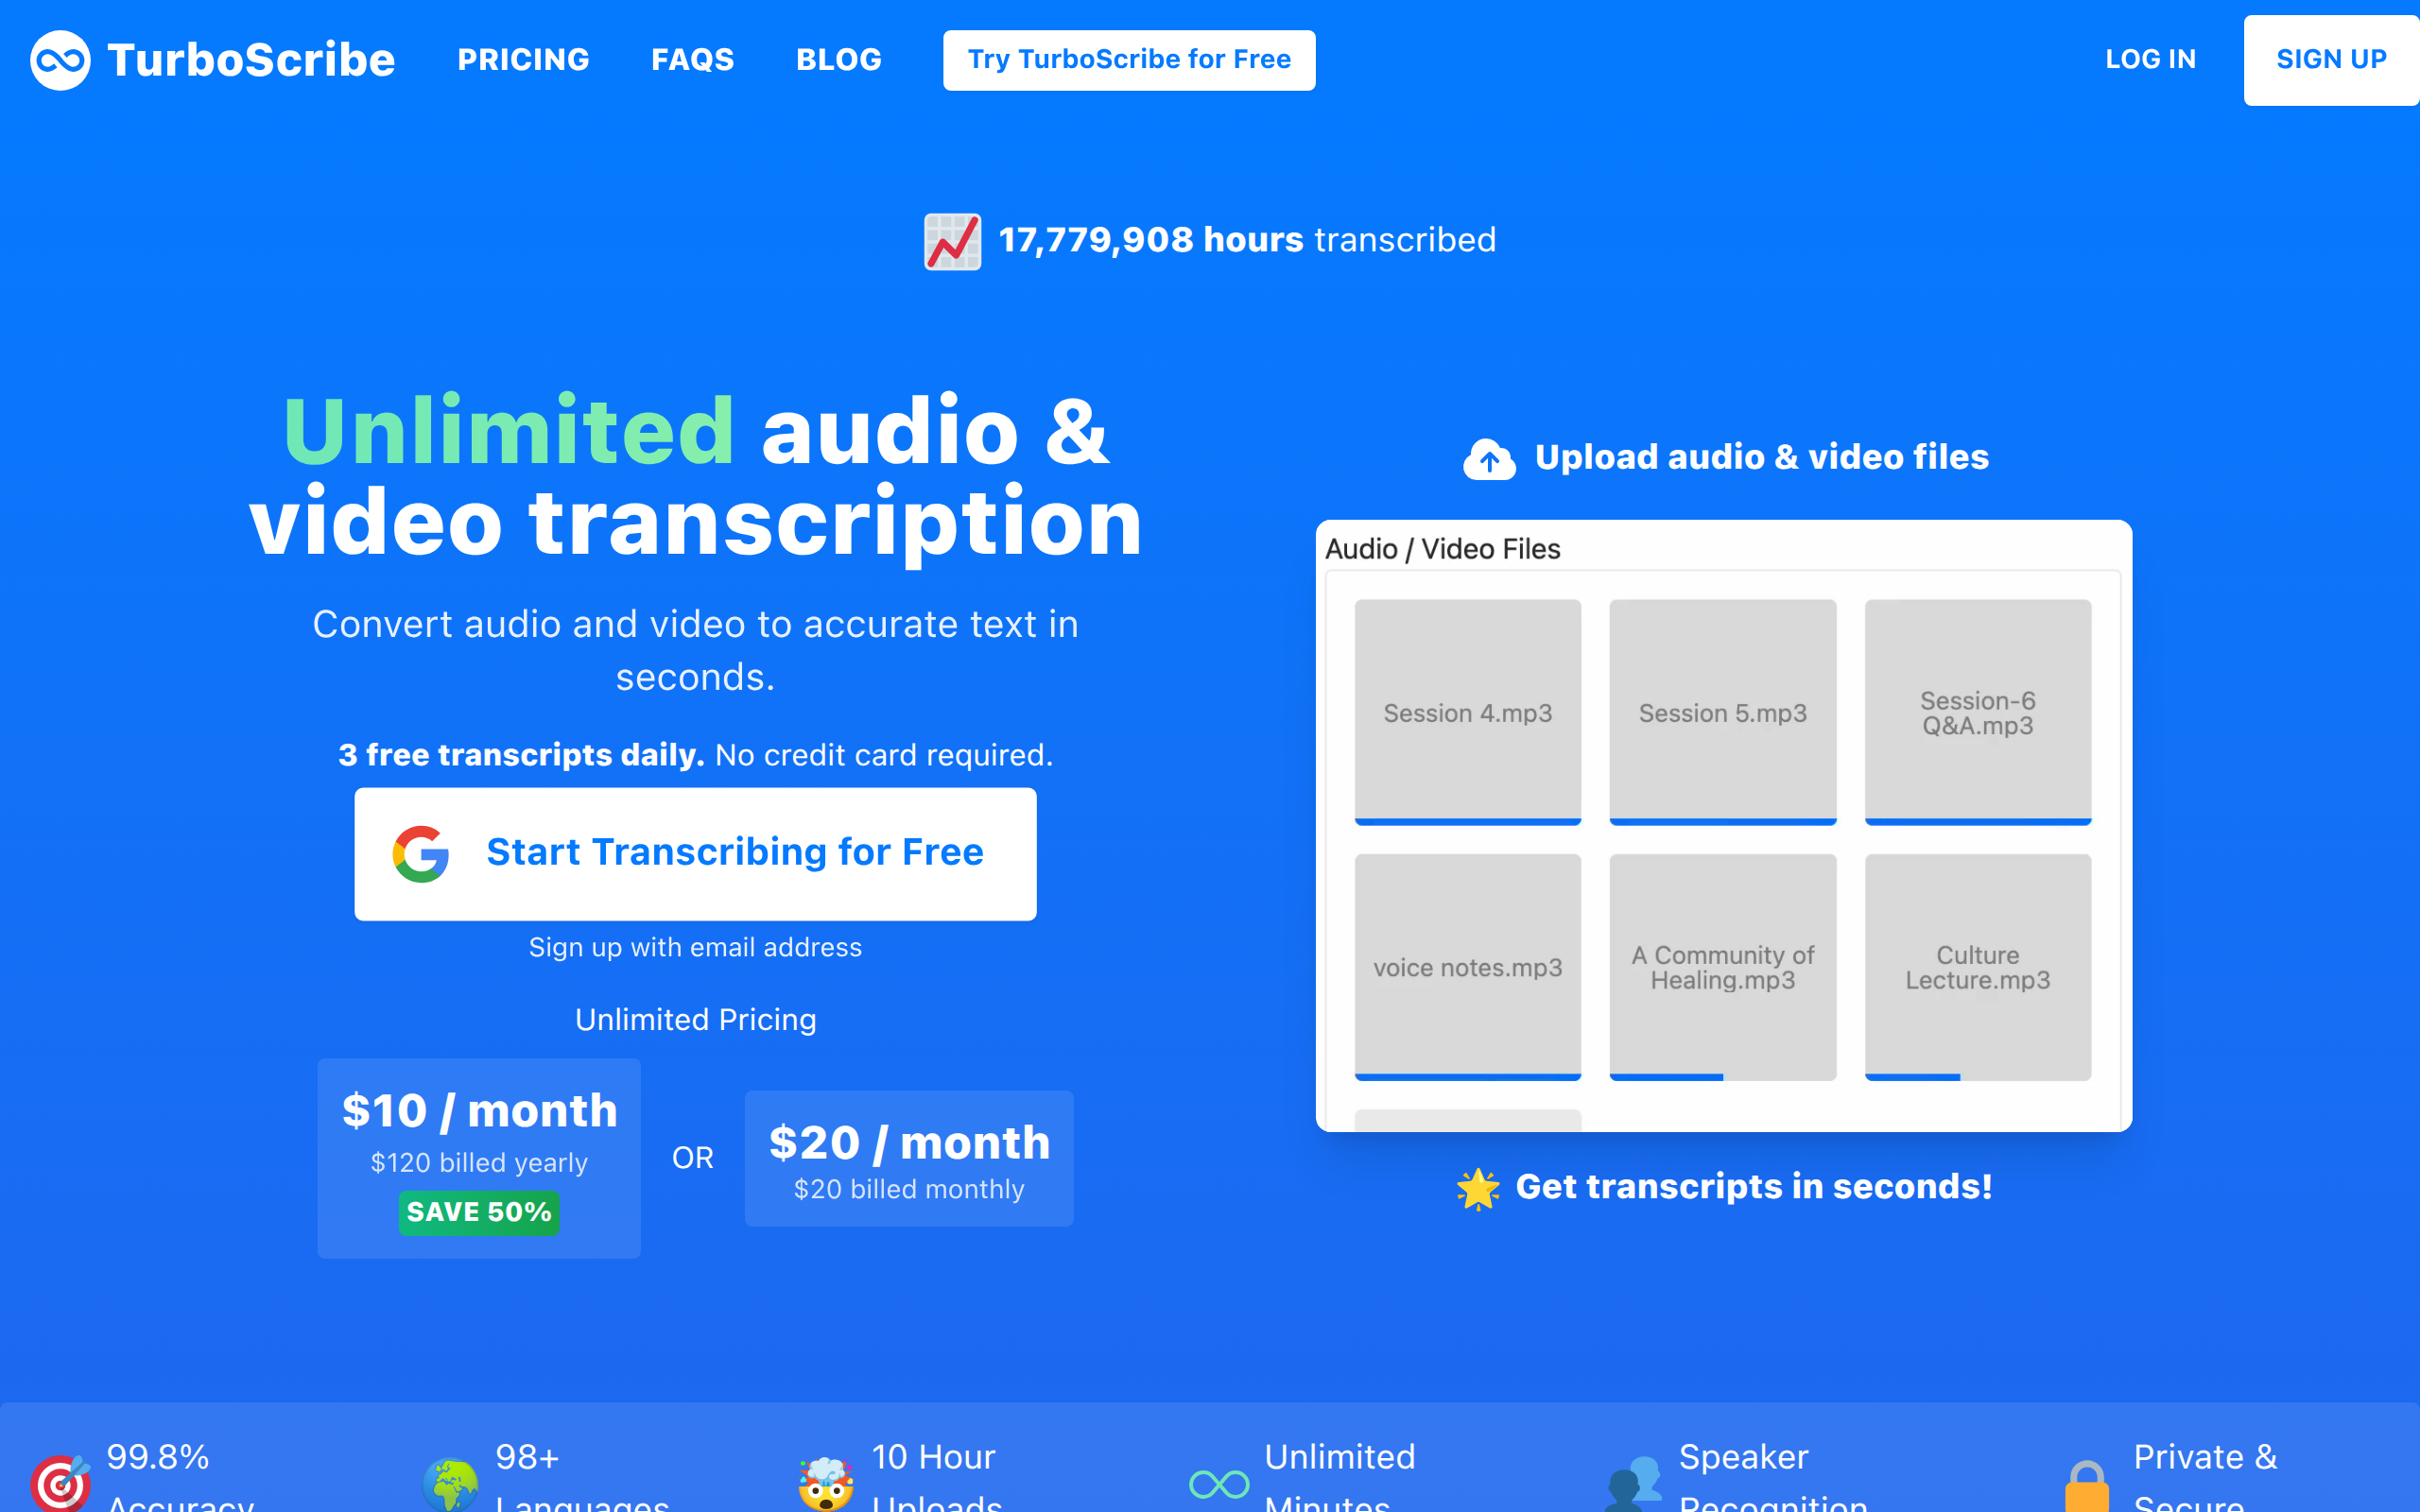Click the 98+ Languages feature label
2420x1512 pixels.
[582, 1479]
